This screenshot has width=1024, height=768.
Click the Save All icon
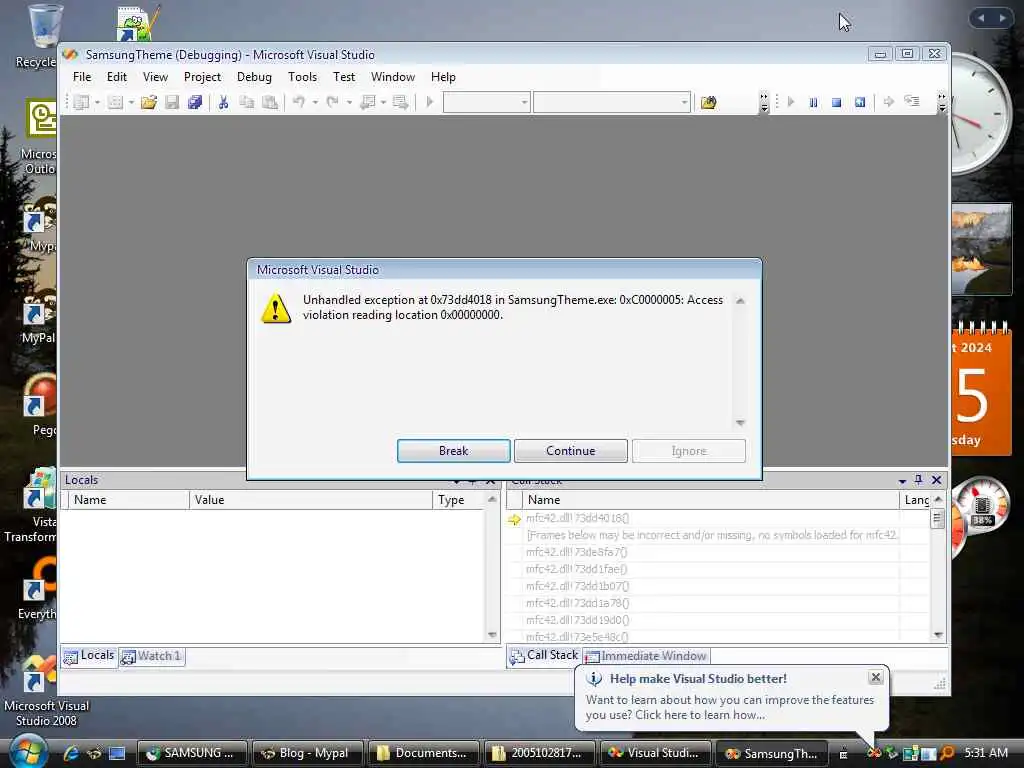(x=195, y=103)
